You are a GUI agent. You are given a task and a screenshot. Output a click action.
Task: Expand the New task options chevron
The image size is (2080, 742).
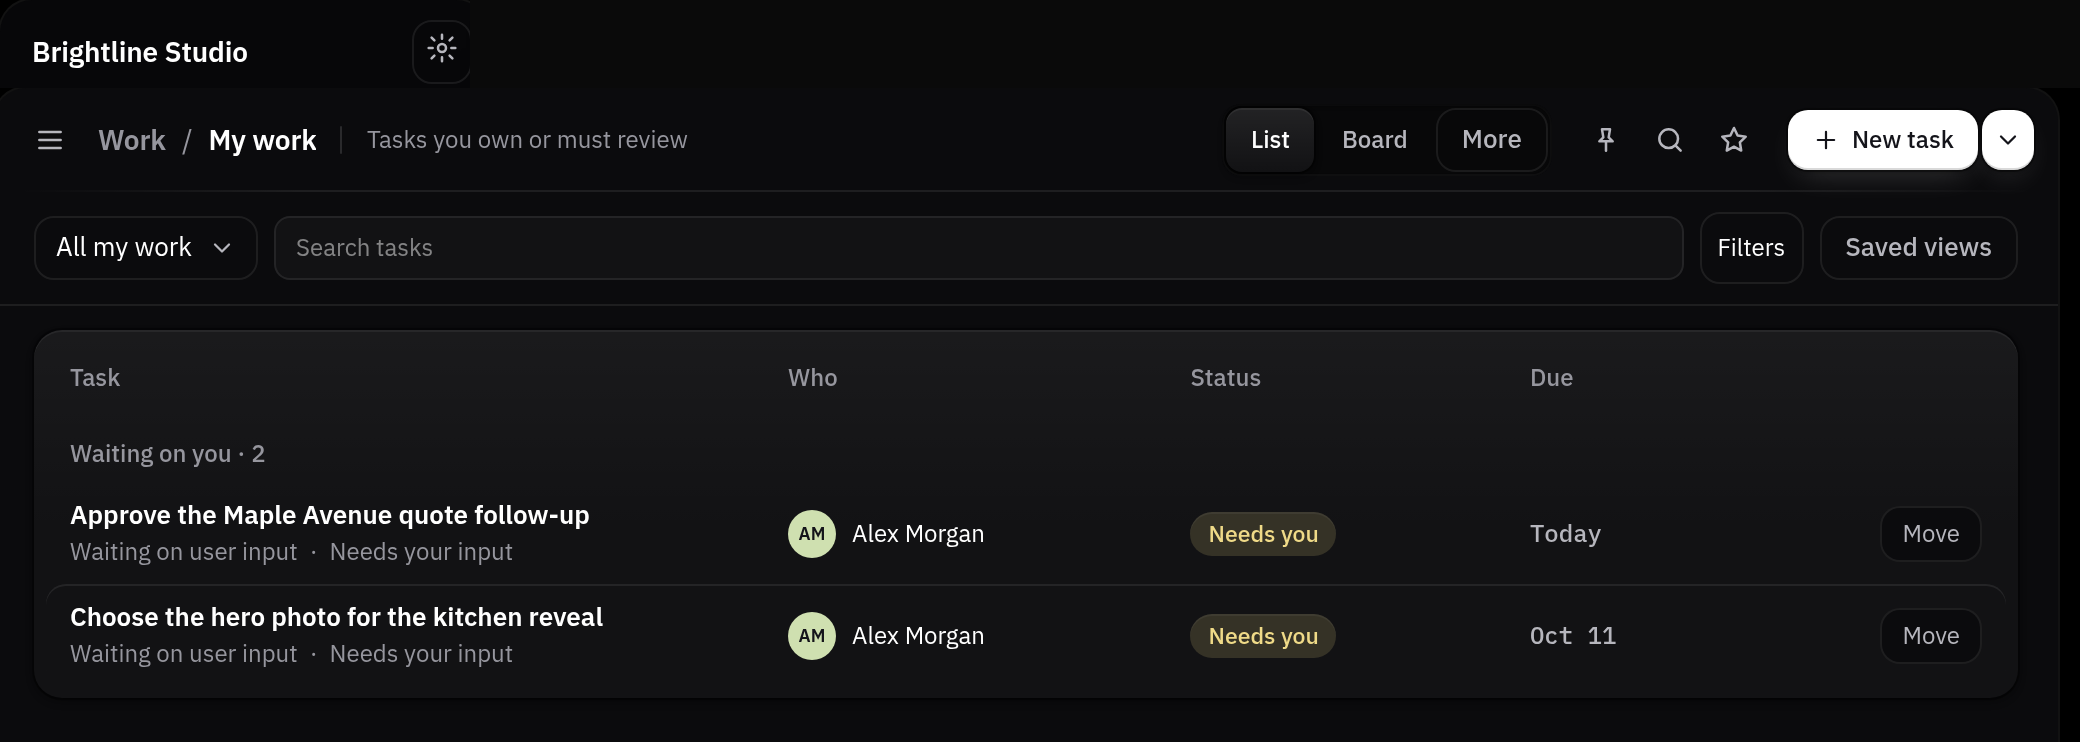coord(2008,140)
